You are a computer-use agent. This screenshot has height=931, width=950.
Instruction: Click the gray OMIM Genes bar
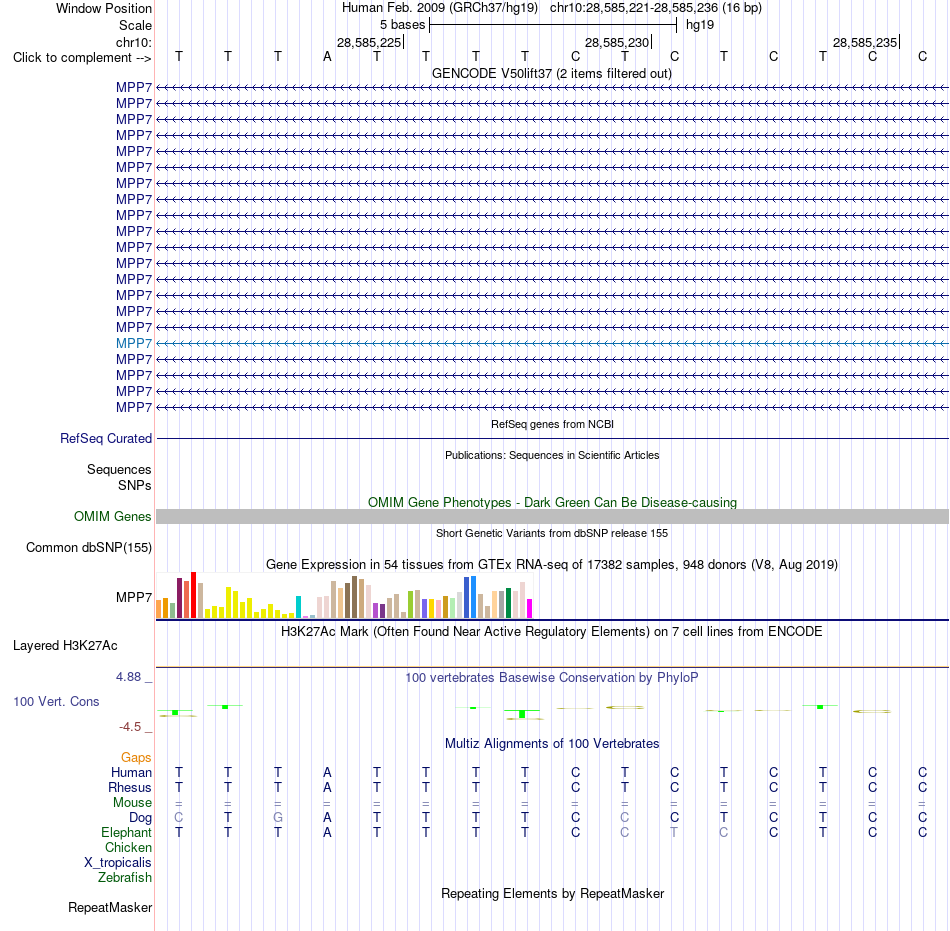[552, 517]
